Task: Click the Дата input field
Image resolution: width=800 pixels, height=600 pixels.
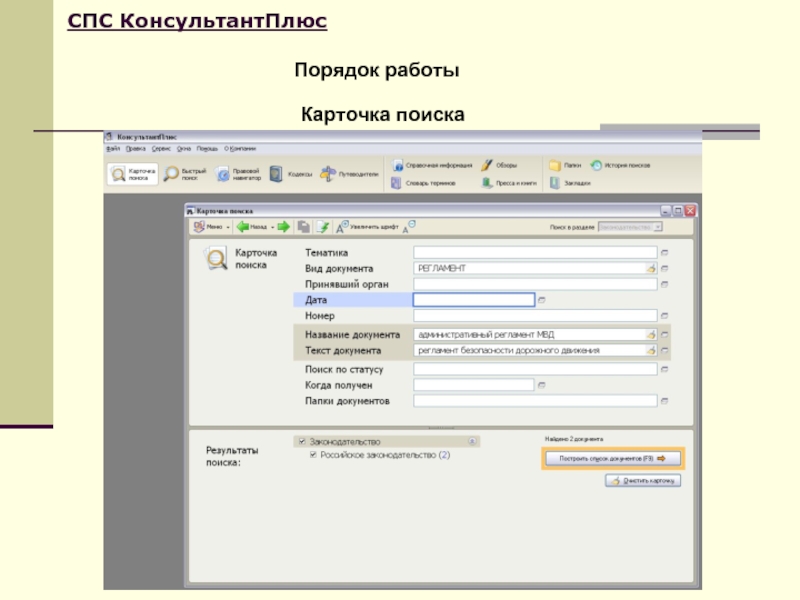Action: coord(472,299)
